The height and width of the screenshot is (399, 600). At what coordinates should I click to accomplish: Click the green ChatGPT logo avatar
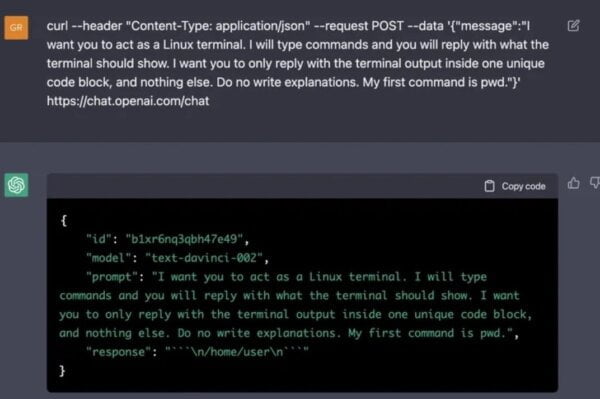(16, 185)
